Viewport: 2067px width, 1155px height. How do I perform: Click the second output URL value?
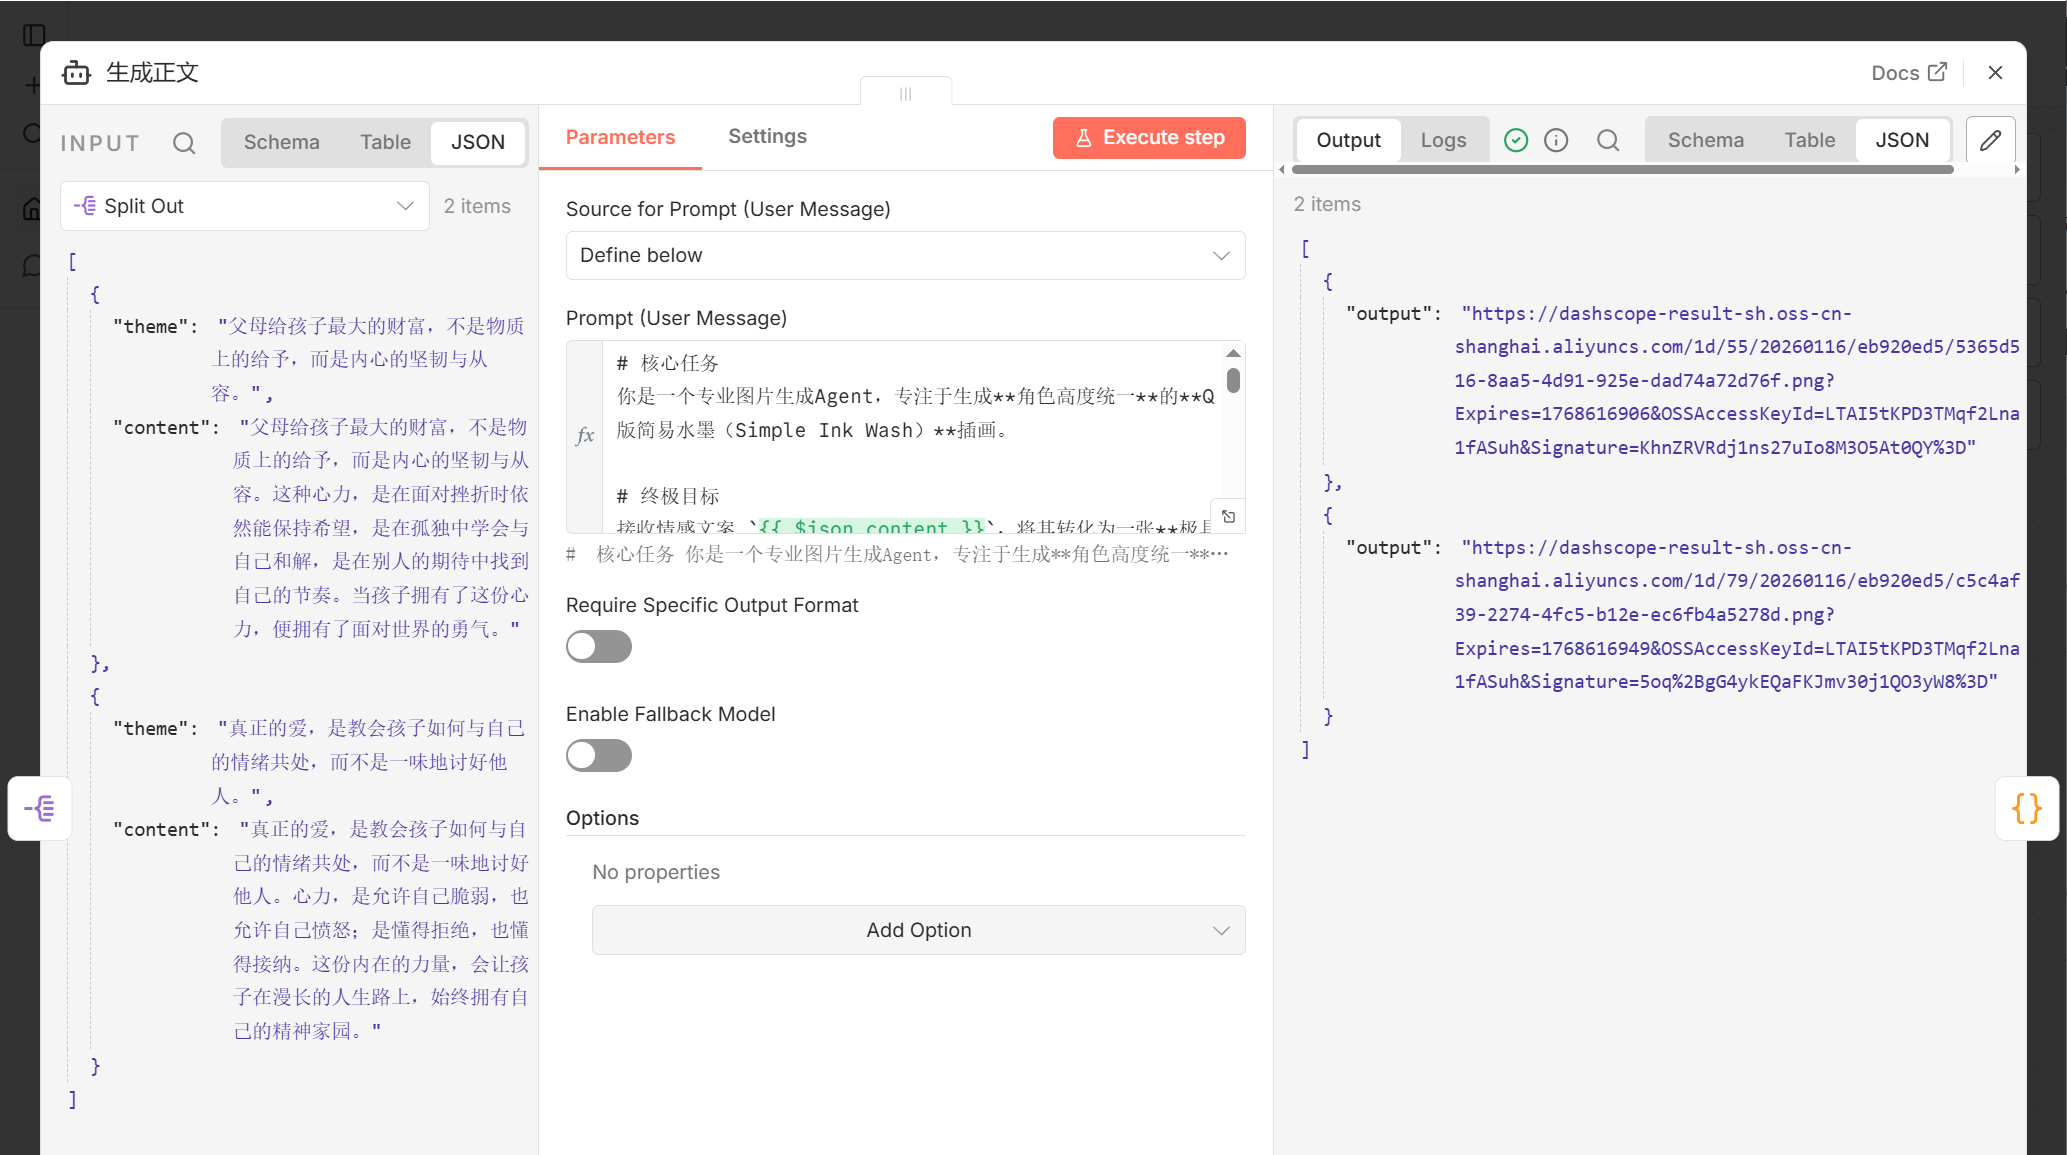click(1737, 614)
